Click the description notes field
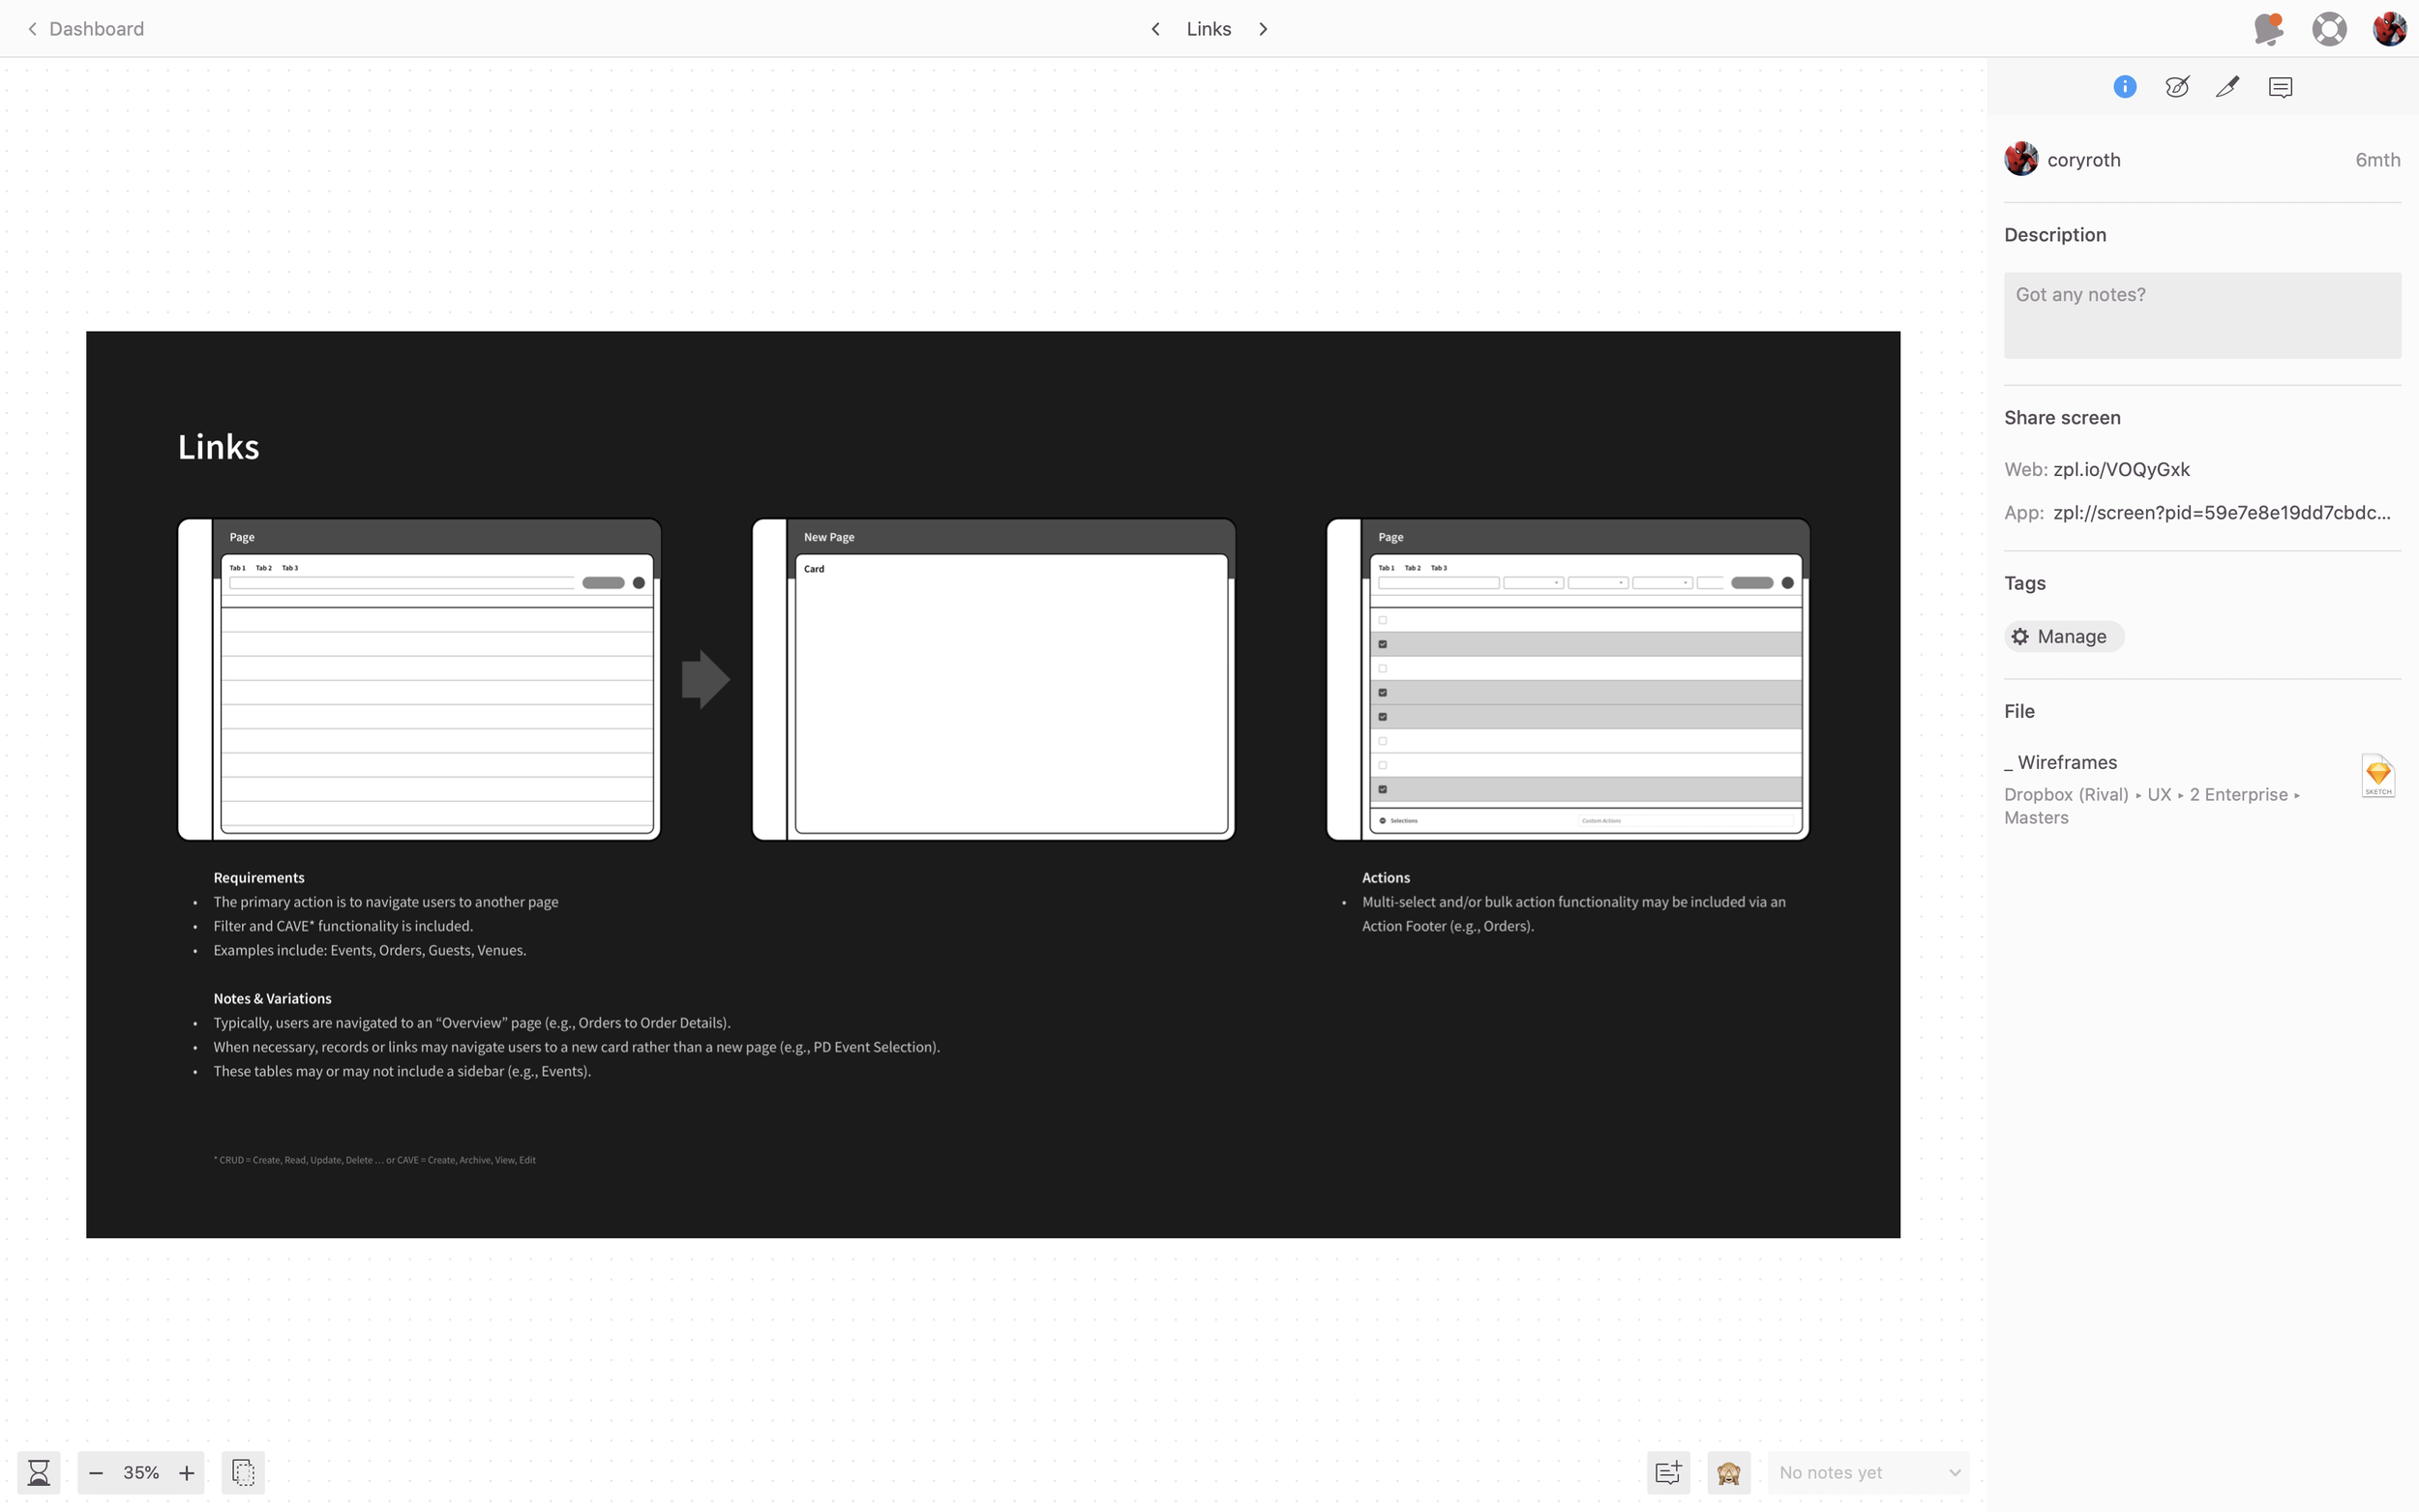Viewport: 2419px width, 1512px height. coord(2202,315)
